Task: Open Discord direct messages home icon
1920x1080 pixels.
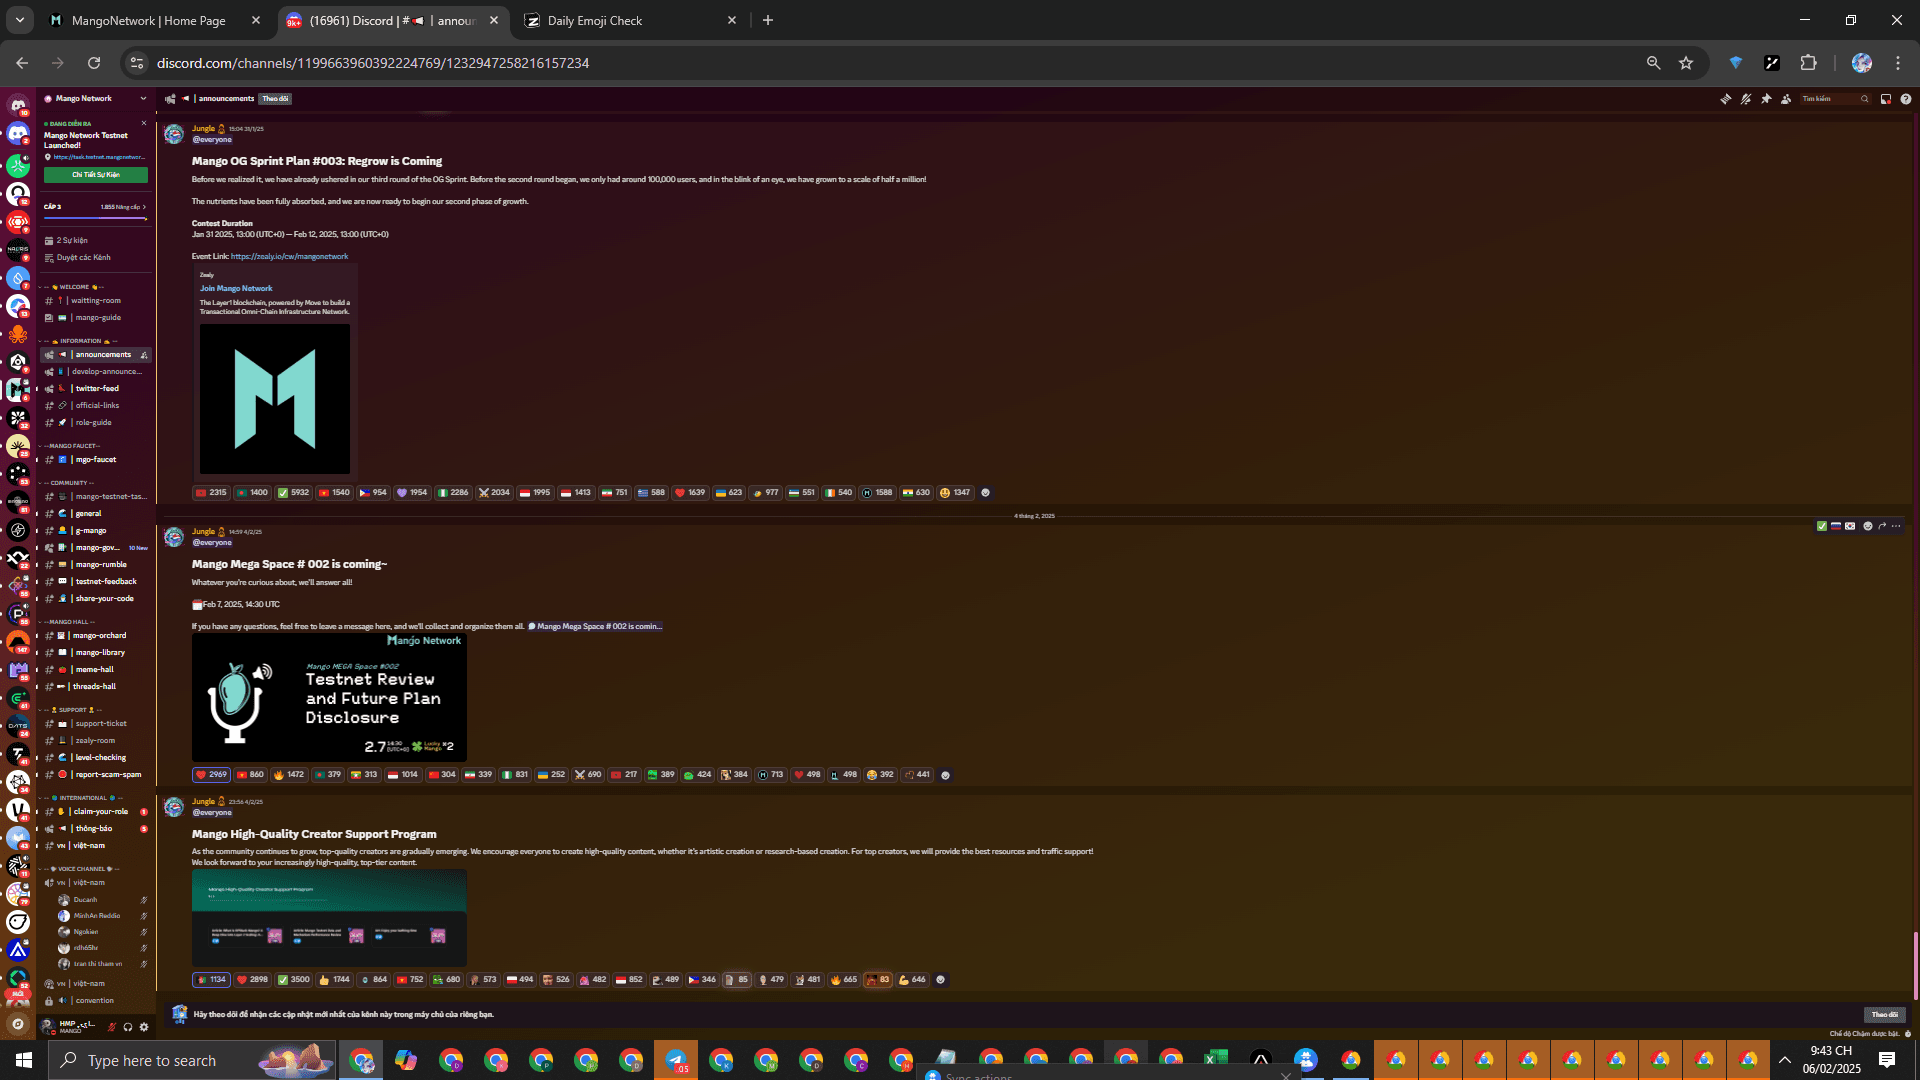Action: (18, 105)
